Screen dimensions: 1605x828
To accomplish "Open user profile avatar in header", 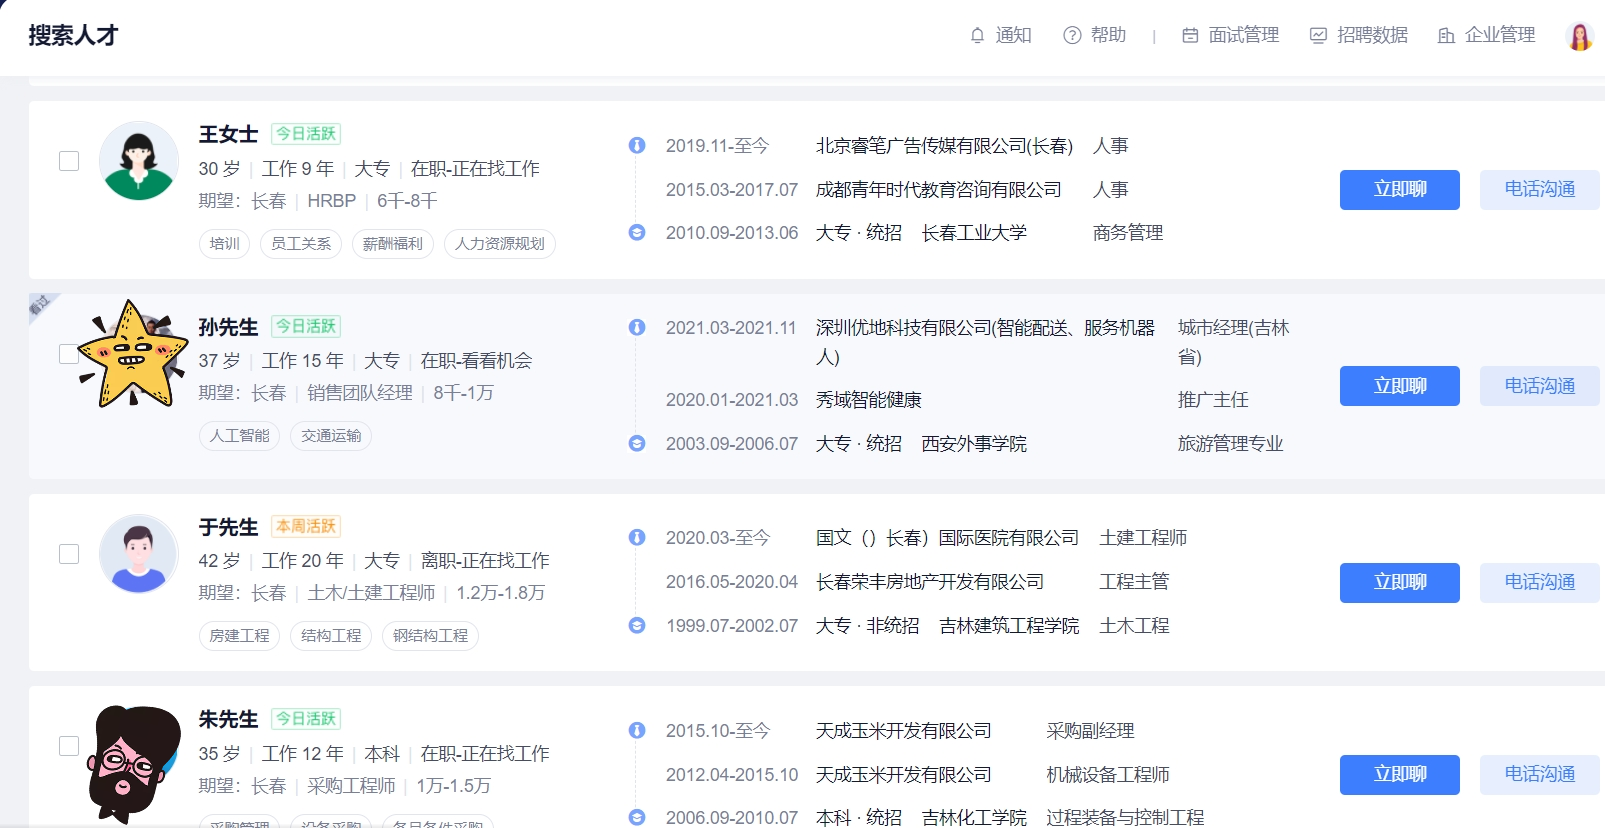I will [x=1579, y=36].
